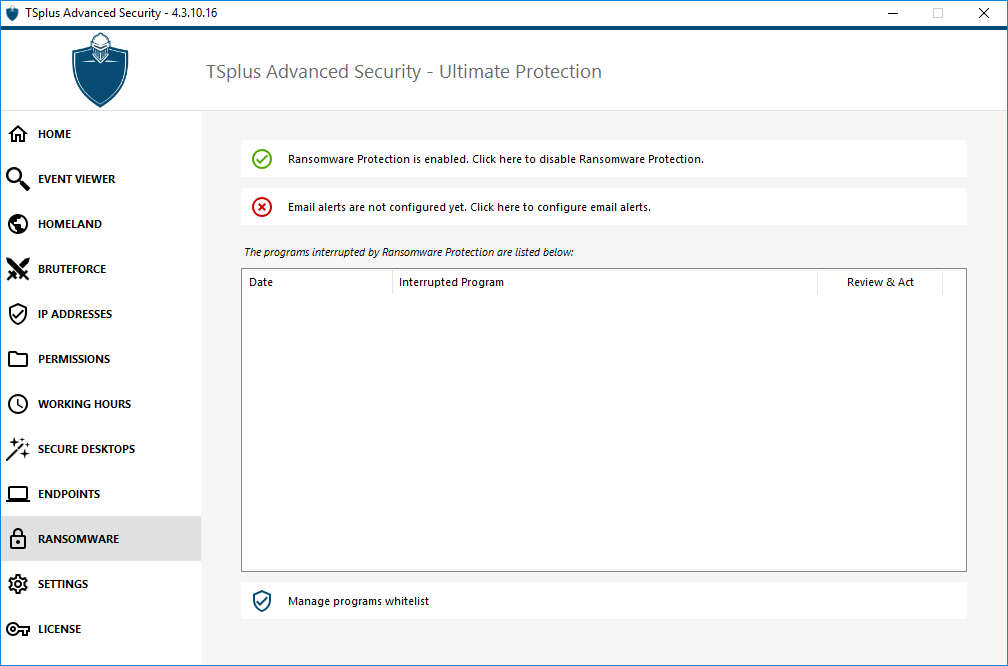Open IP Addresses shield icon
1008x666 pixels.
tap(18, 314)
